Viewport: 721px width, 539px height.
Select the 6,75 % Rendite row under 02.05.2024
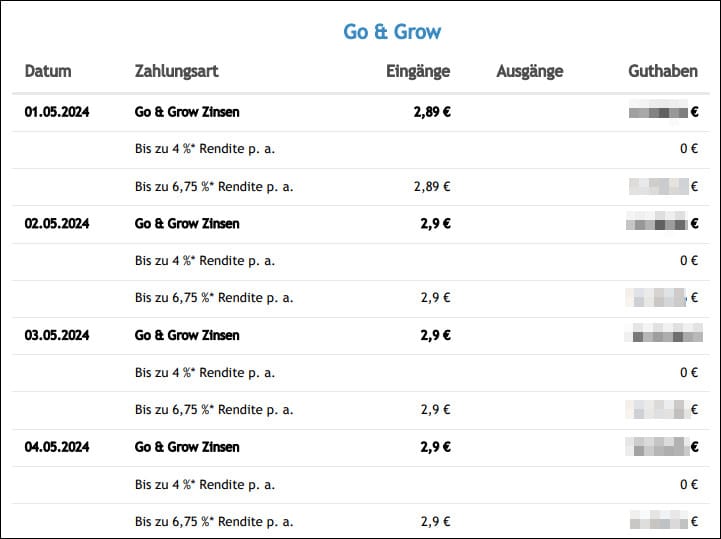pyautogui.click(x=213, y=298)
